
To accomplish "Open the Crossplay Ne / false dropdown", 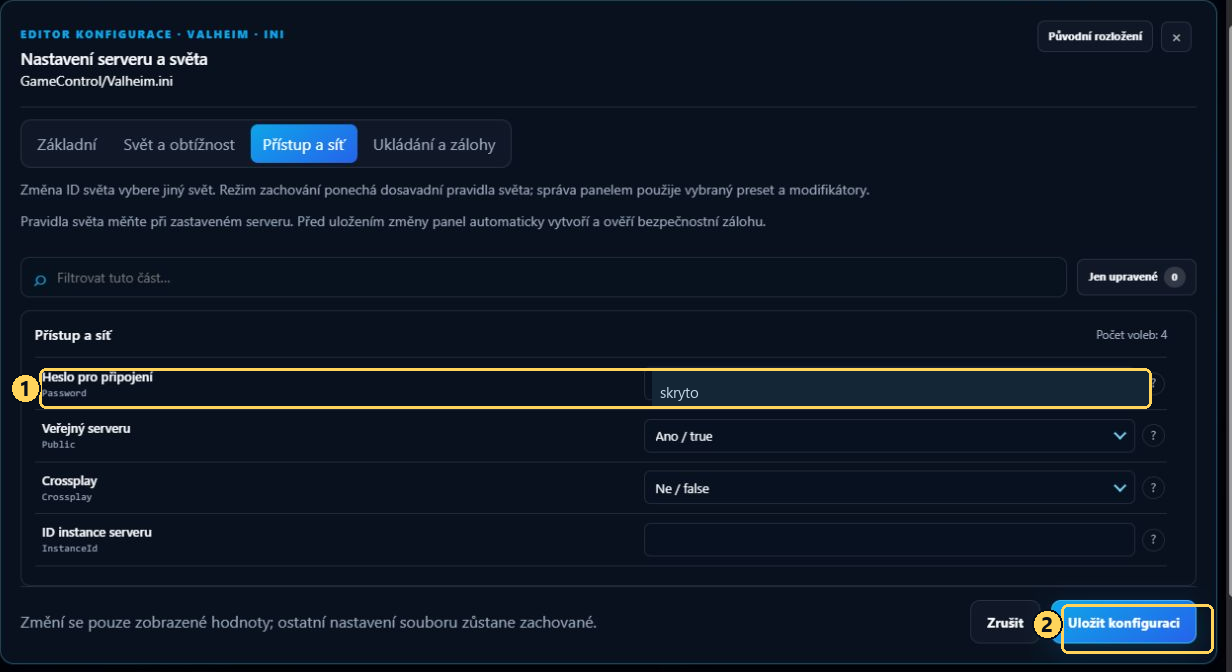I will coord(889,488).
